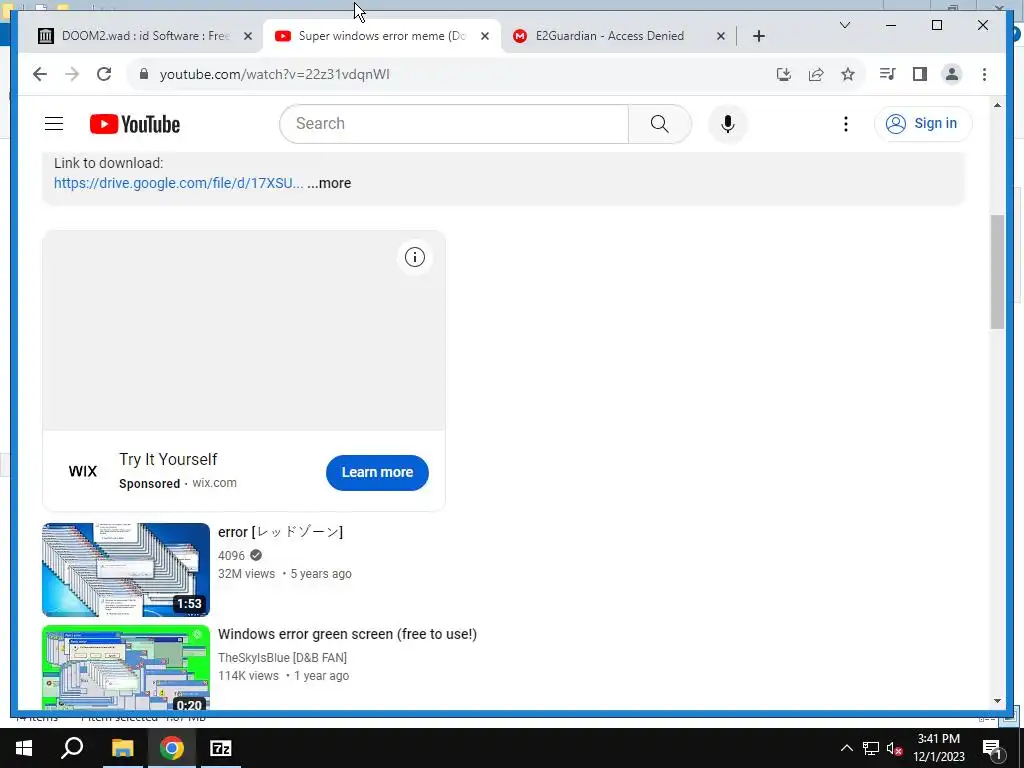Screen dimensions: 1024x768
Task: Show hidden system tray icons
Action: [846, 748]
